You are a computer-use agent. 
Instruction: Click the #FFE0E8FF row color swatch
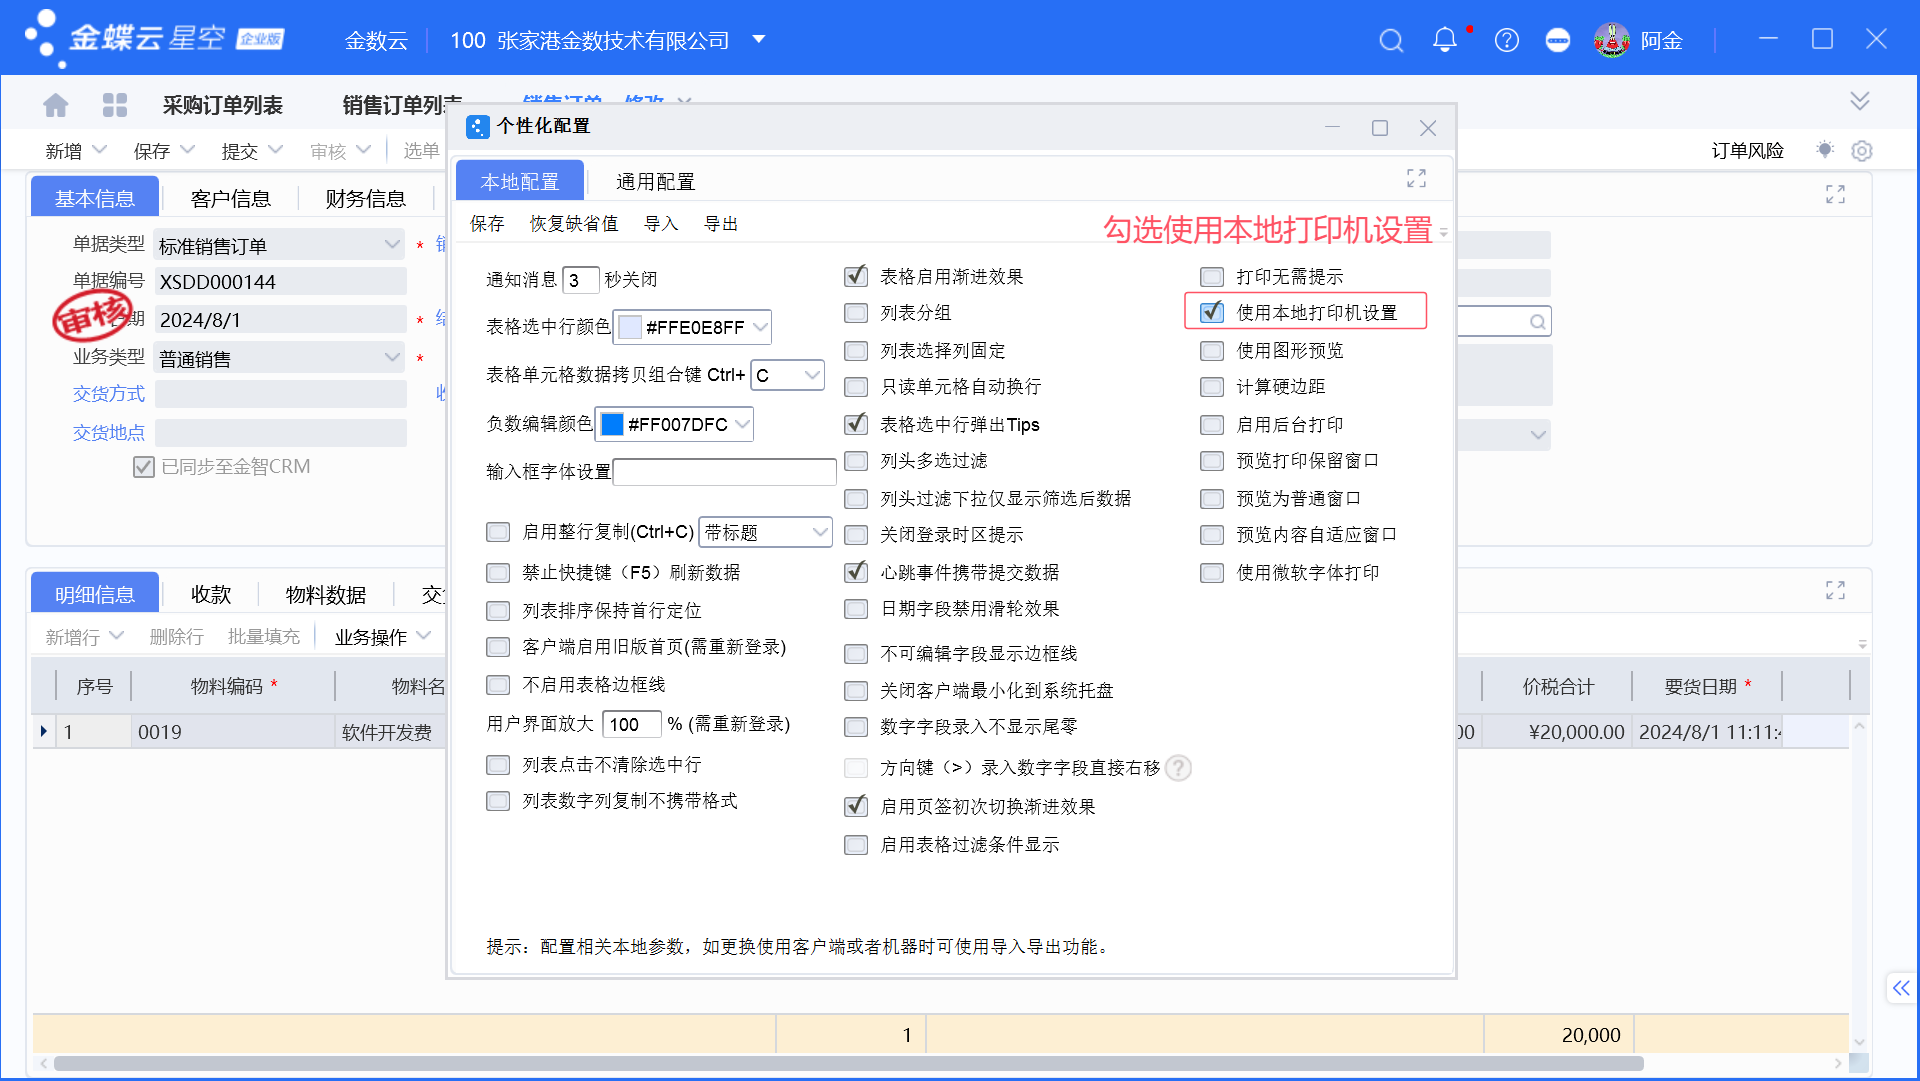pyautogui.click(x=630, y=327)
